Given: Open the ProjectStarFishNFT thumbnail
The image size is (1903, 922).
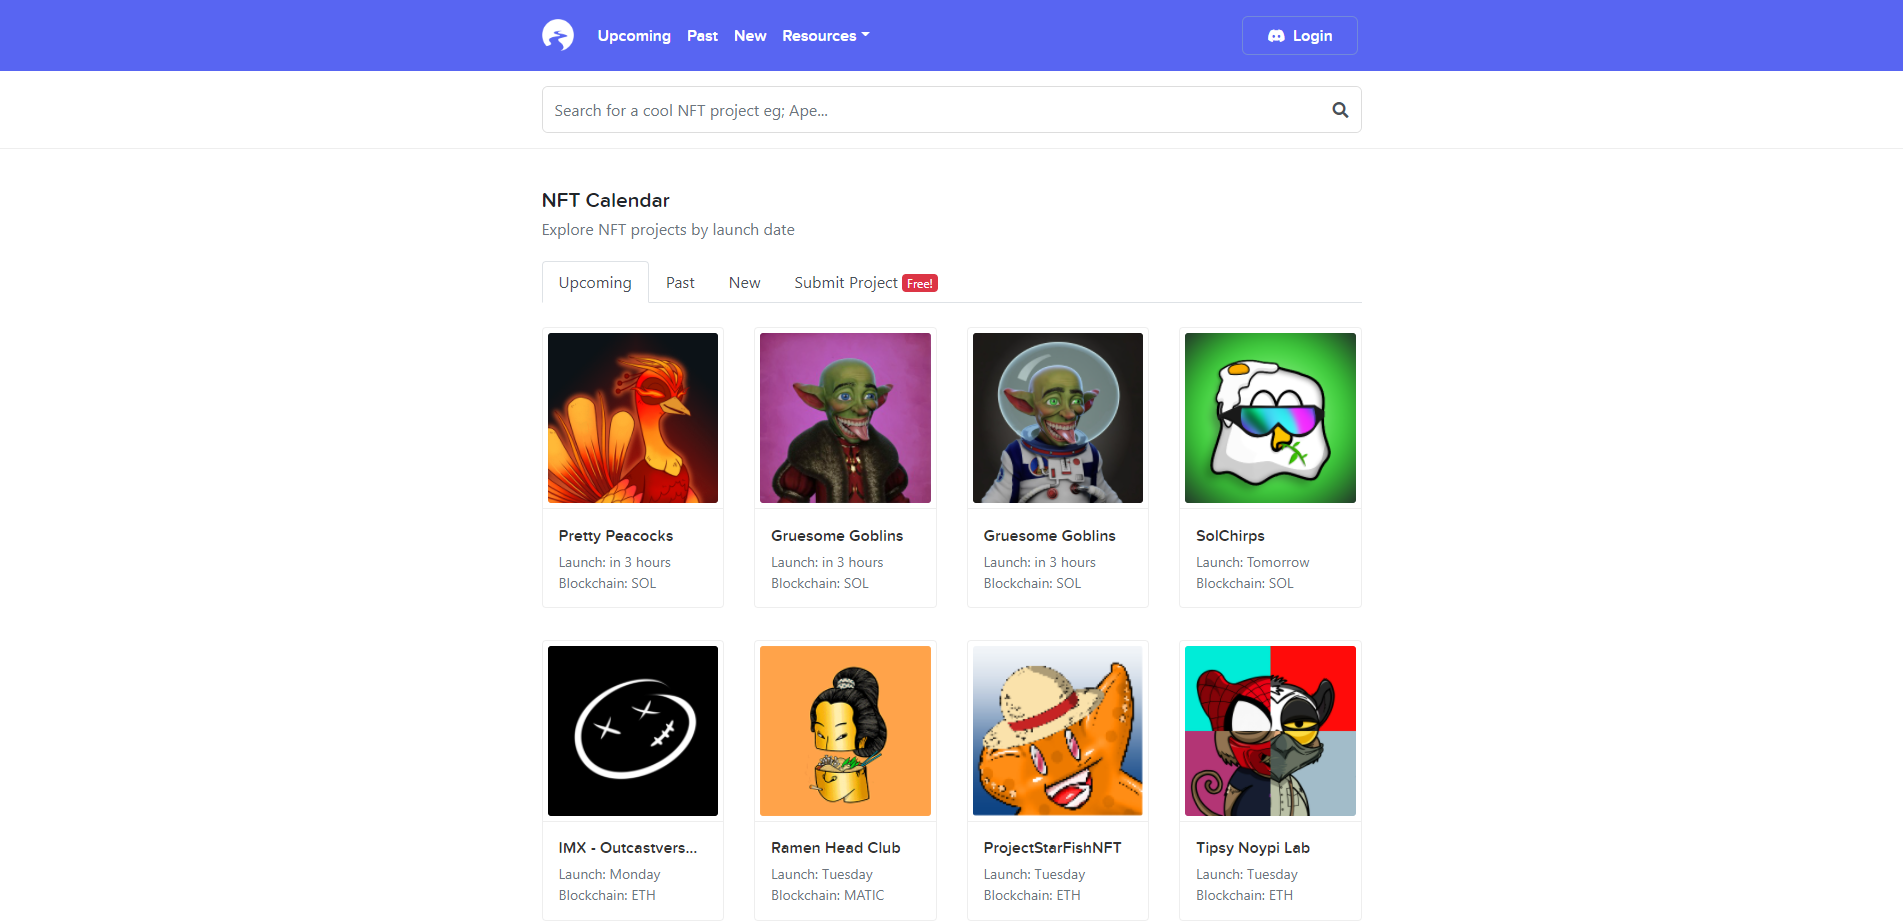Looking at the screenshot, I should pos(1057,730).
